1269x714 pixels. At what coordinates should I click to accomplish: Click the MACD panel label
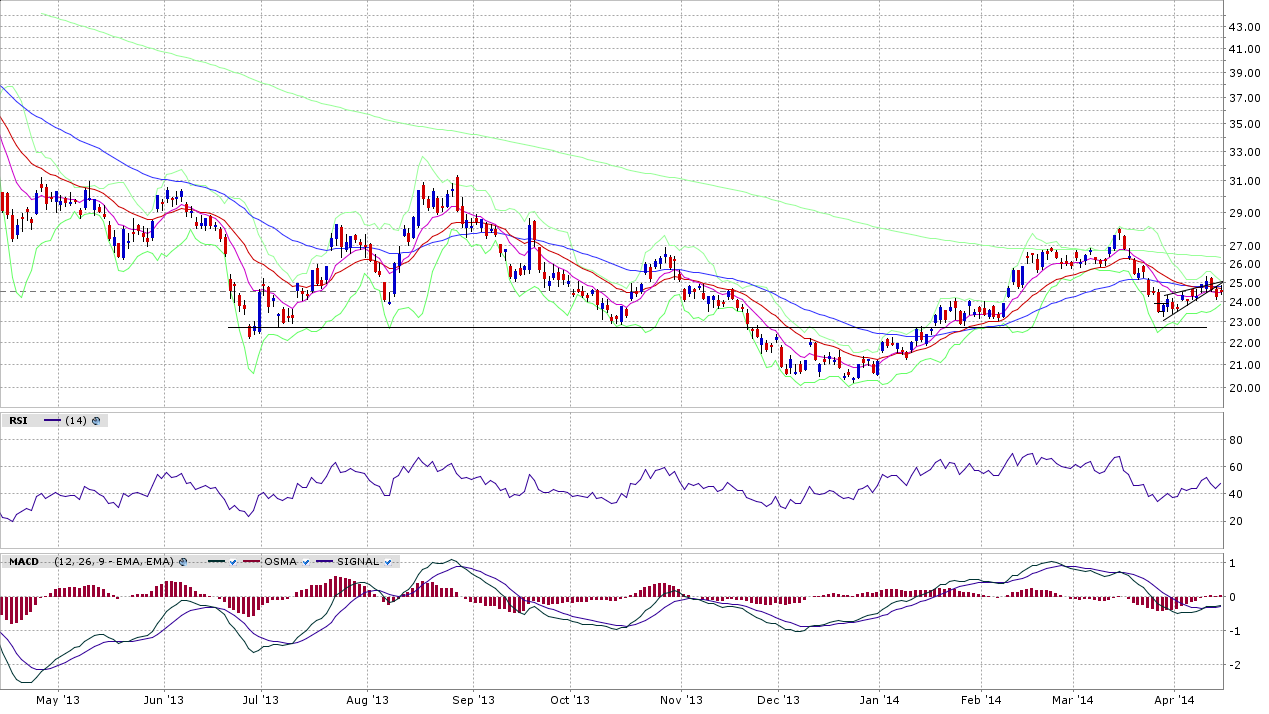22,562
